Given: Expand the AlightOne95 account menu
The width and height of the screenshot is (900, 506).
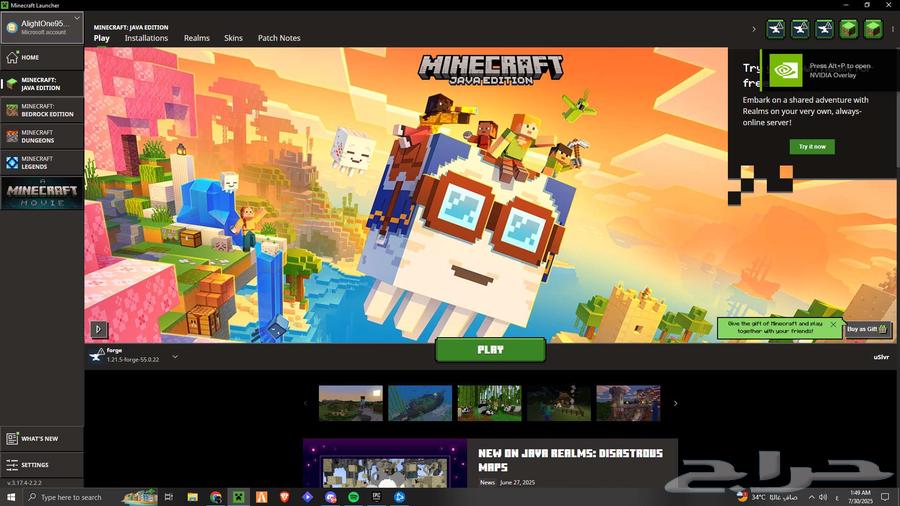Looking at the screenshot, I should [x=42, y=27].
